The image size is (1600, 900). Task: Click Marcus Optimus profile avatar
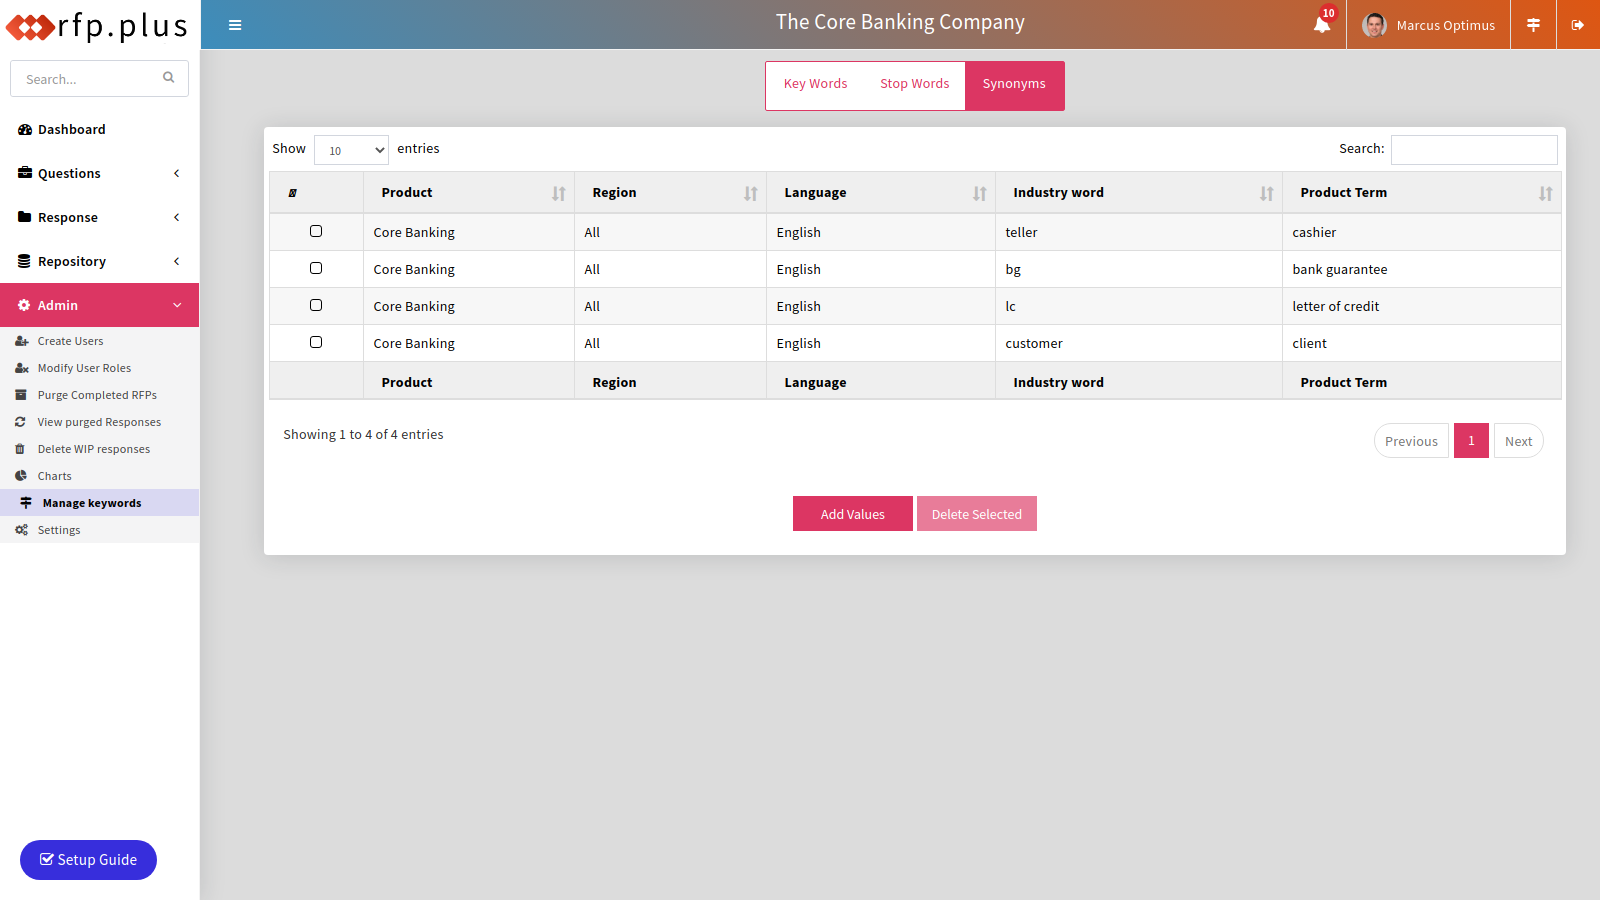click(1375, 25)
